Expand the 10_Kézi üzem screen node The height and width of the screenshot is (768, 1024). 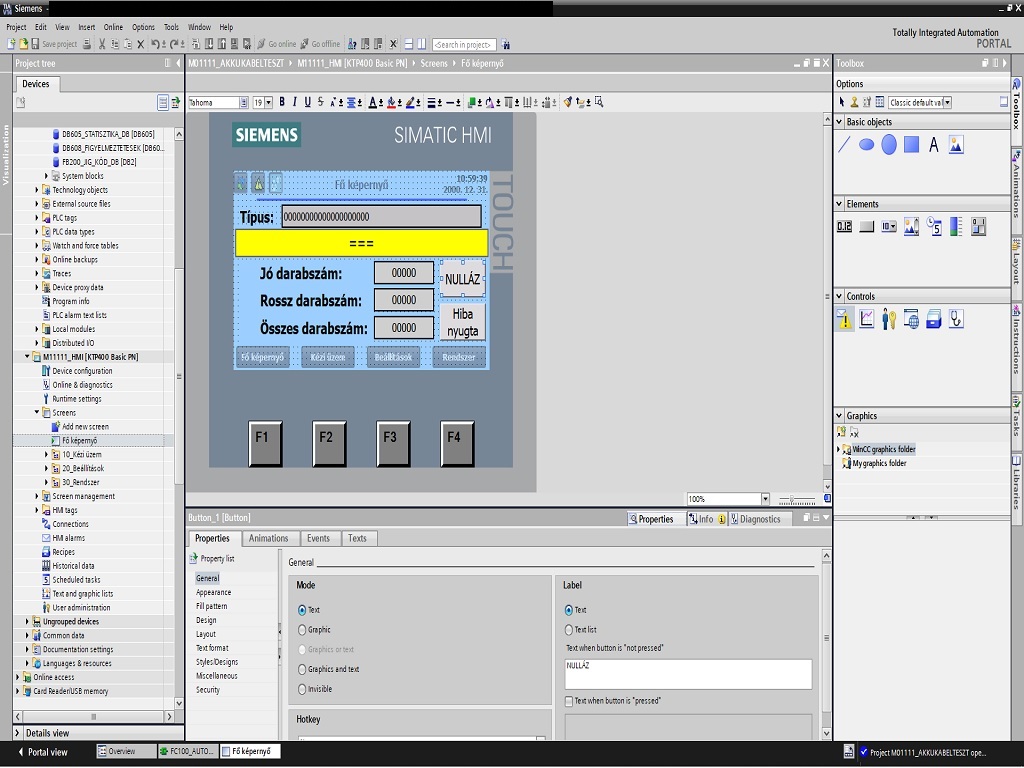[48, 454]
